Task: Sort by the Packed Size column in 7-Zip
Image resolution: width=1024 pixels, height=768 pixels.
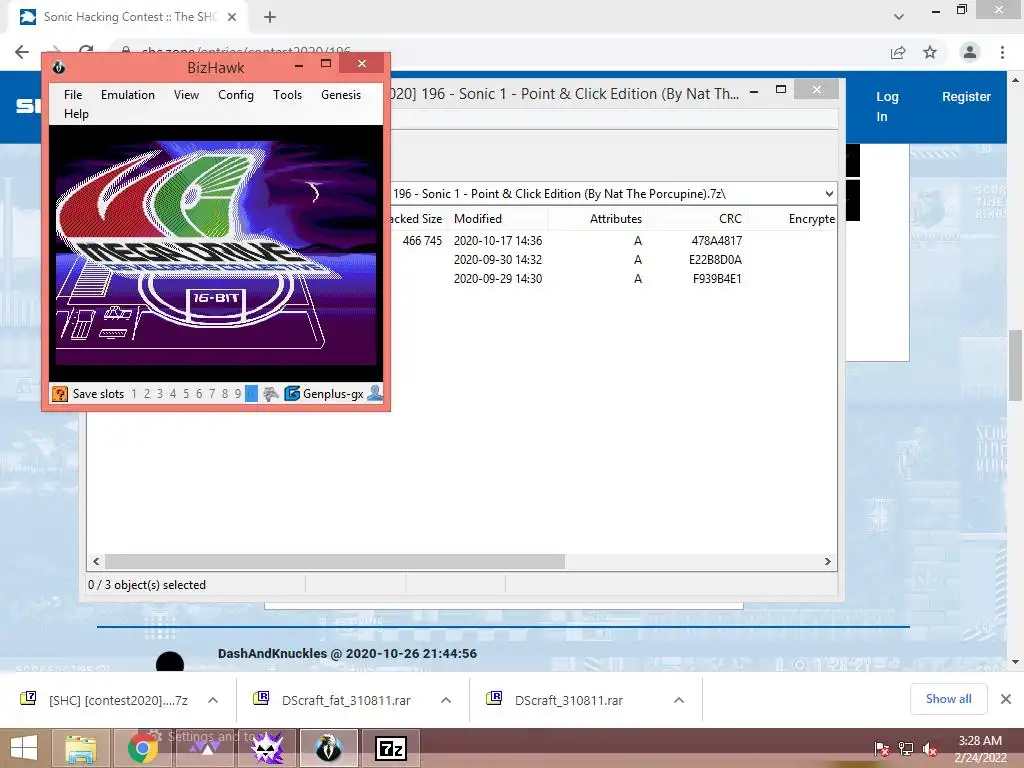Action: (x=416, y=219)
